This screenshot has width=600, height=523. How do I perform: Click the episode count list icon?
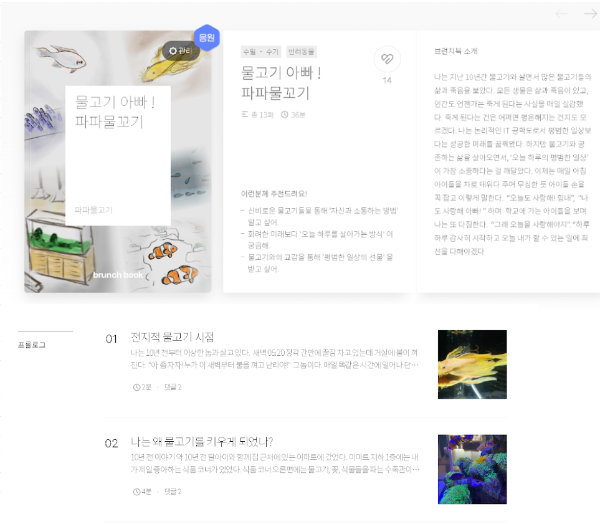[245, 114]
